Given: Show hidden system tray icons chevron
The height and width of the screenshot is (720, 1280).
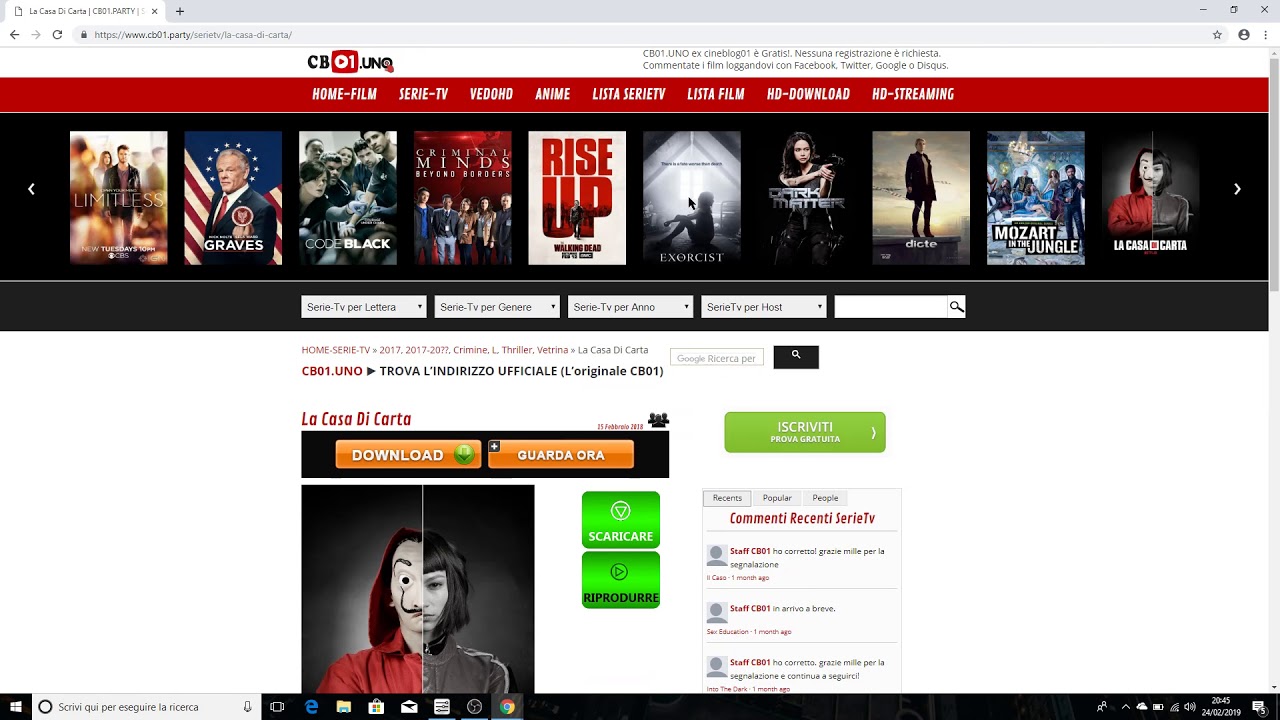Looking at the screenshot, I should pyautogui.click(x=1125, y=707).
